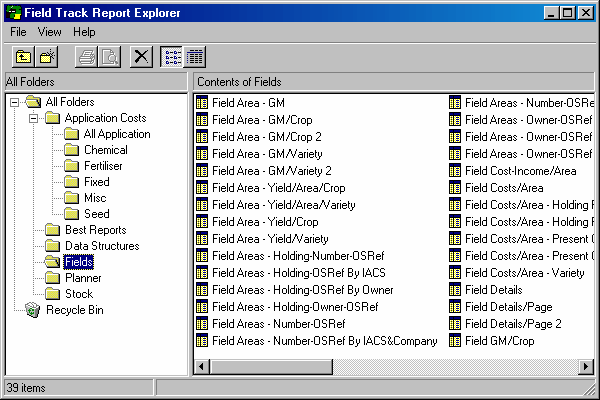Open the Chemical folder
Viewport: 600px width, 400px height.
[x=106, y=150]
